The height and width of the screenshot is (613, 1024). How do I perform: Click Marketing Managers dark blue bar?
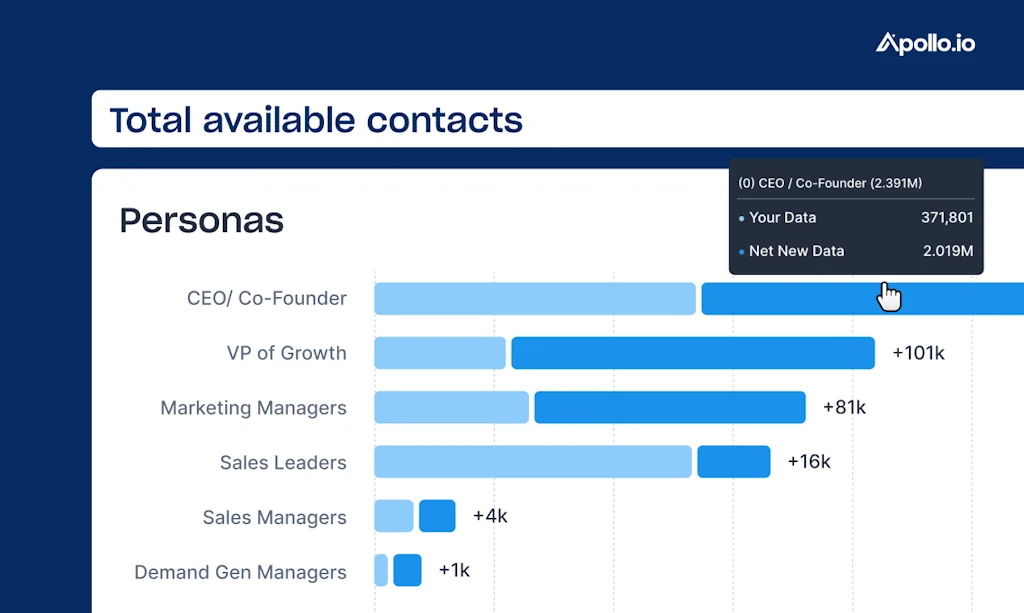(x=670, y=407)
